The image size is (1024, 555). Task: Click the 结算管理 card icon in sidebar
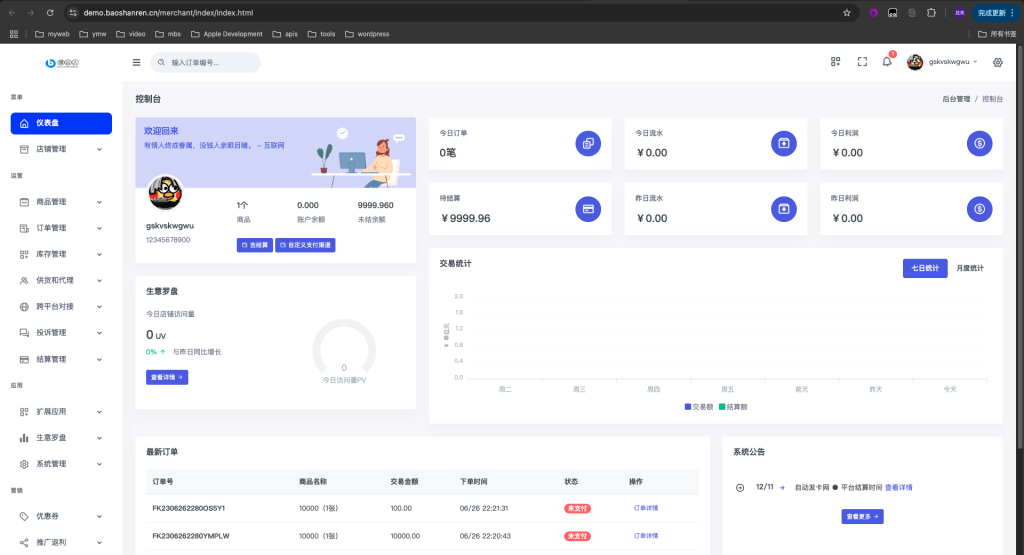pos(24,360)
